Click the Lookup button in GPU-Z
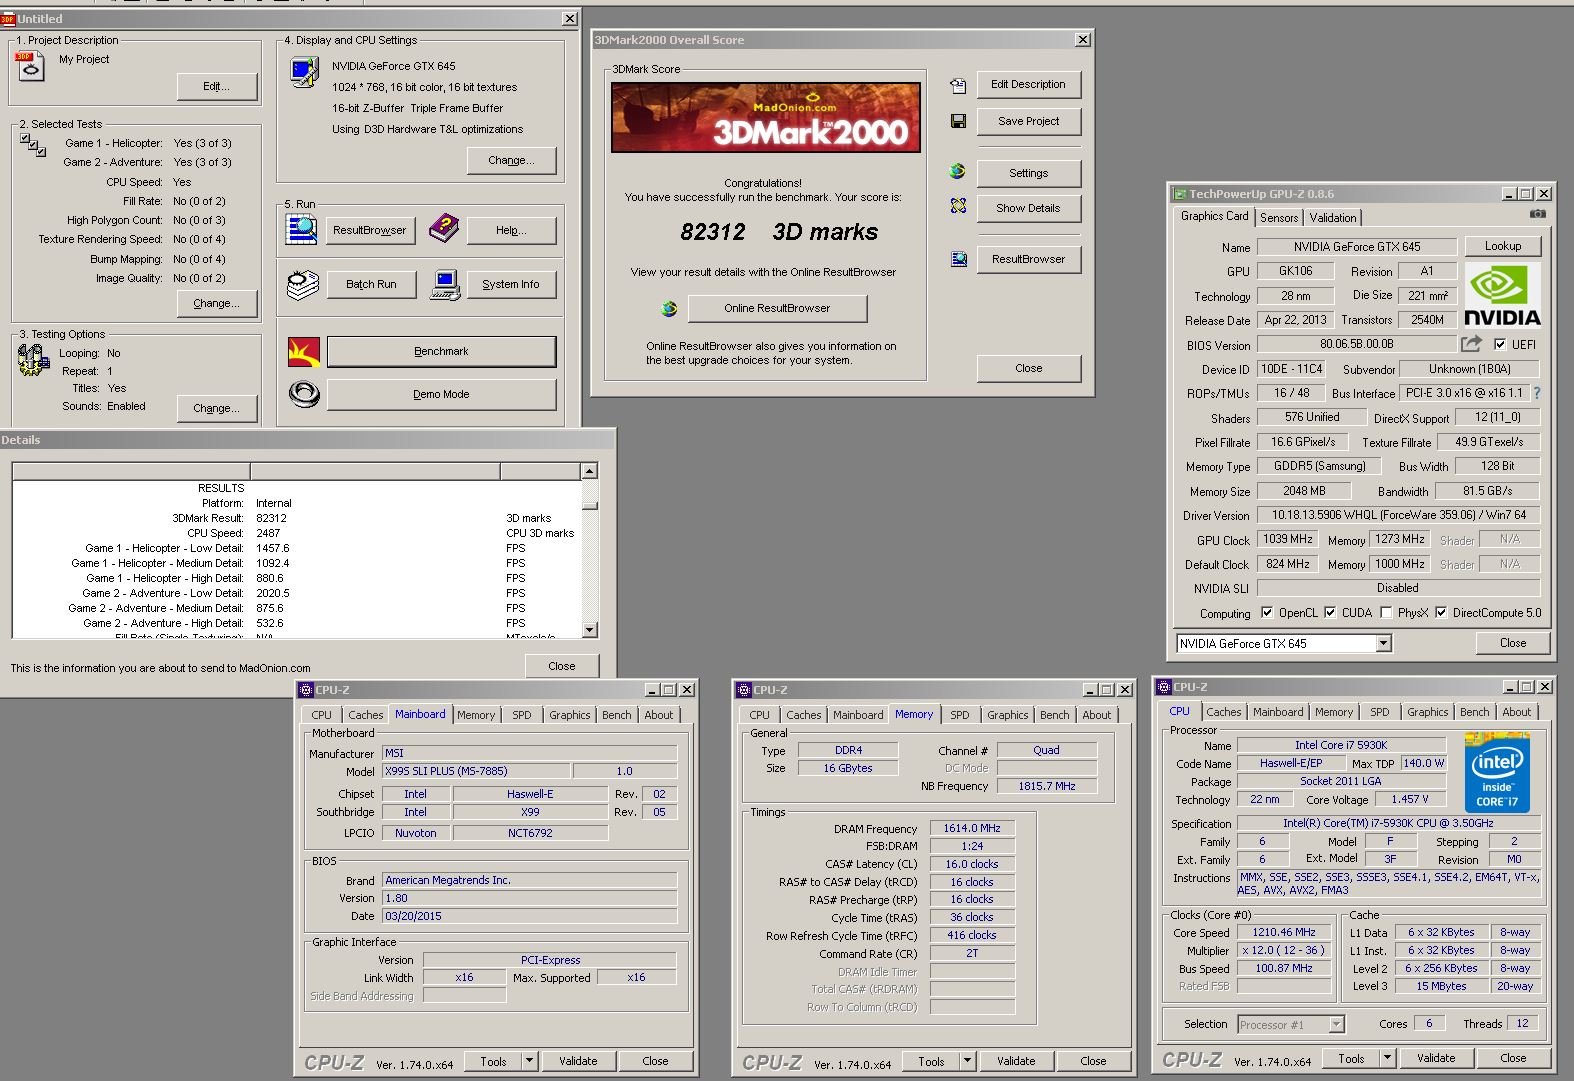 click(1503, 246)
